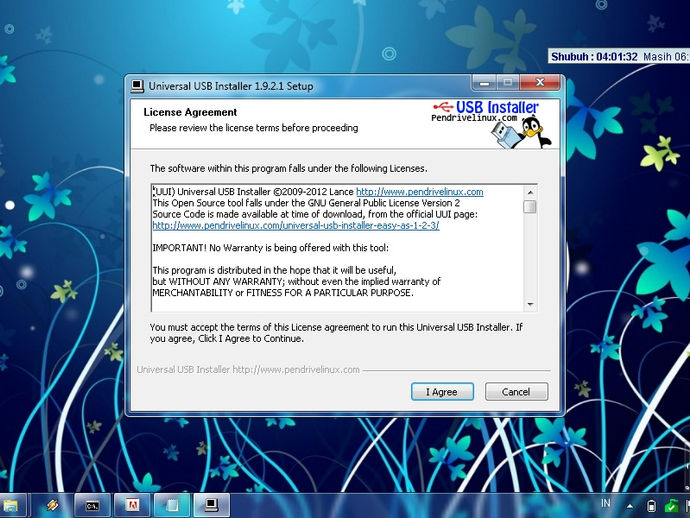Image resolution: width=690 pixels, height=518 pixels.
Task: Close the Universal USB Installer setup window
Action: click(x=540, y=83)
